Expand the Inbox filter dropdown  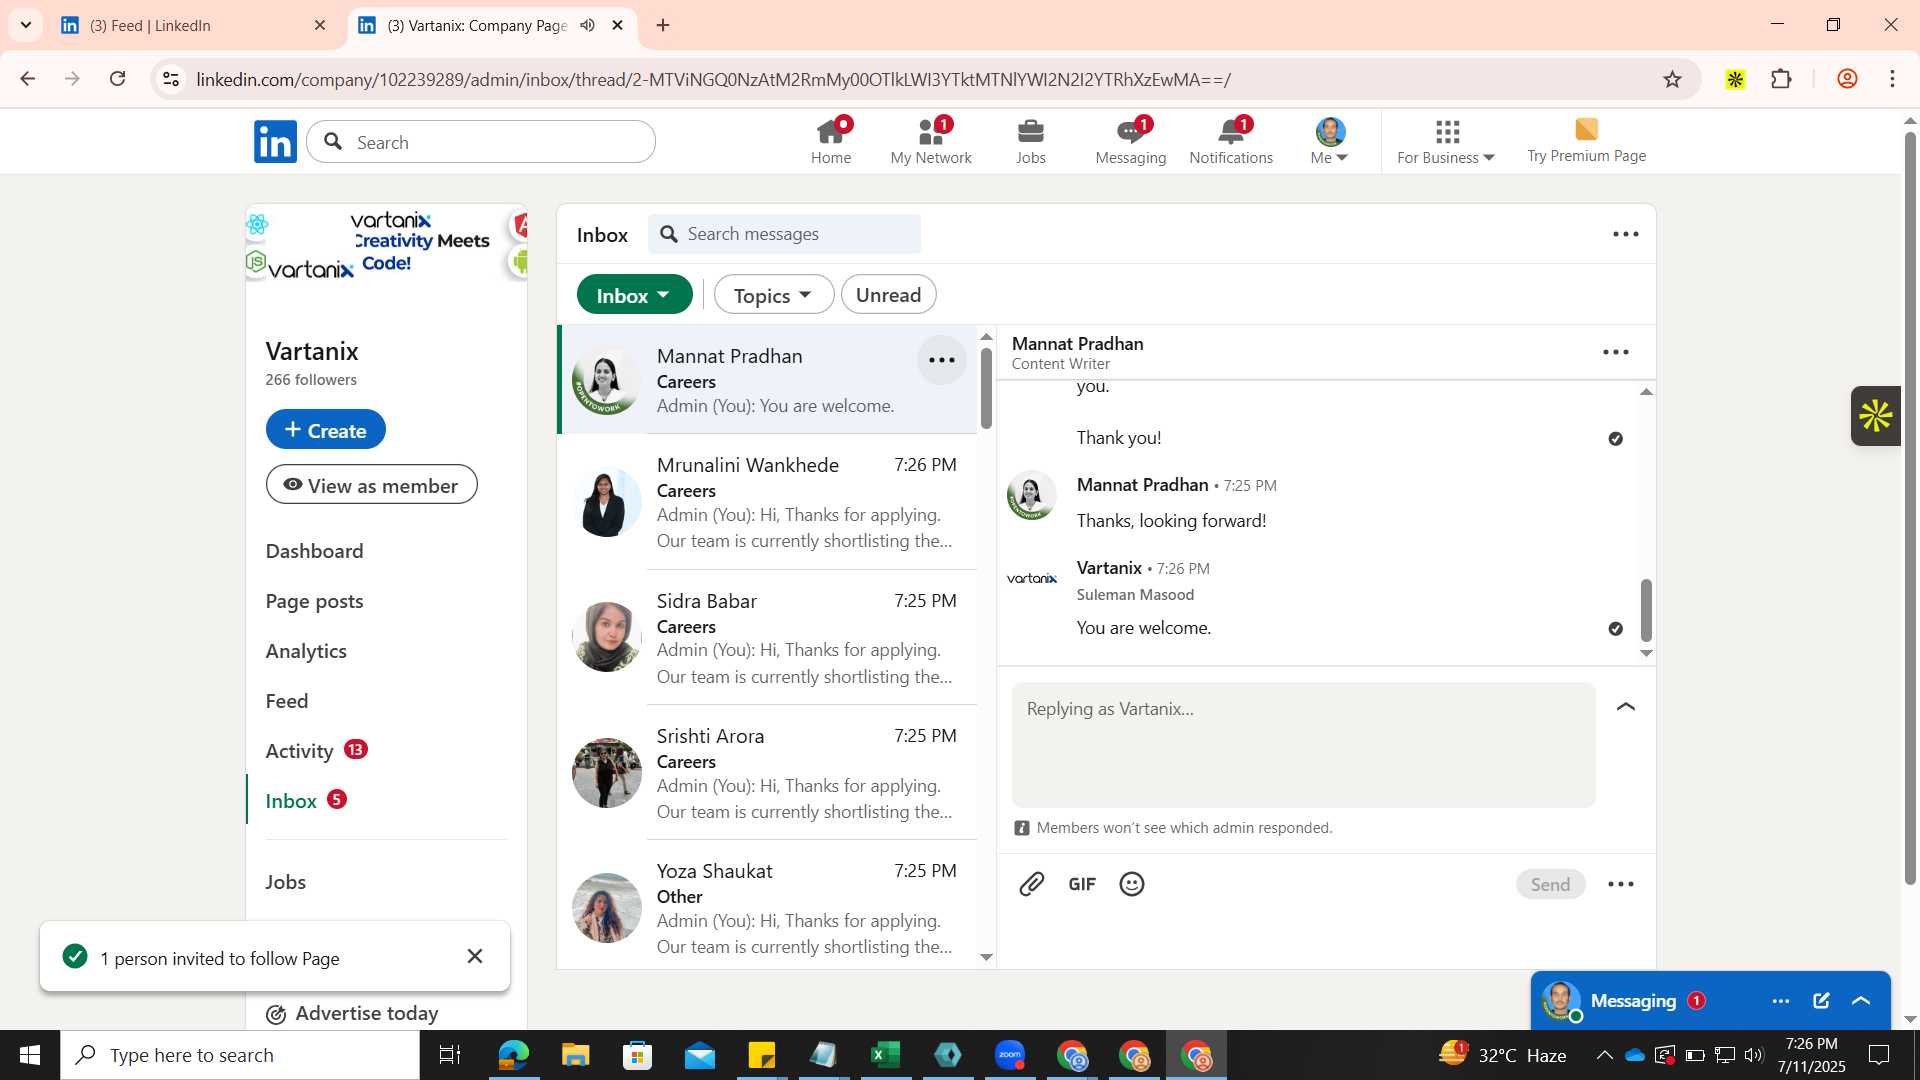pos(634,295)
